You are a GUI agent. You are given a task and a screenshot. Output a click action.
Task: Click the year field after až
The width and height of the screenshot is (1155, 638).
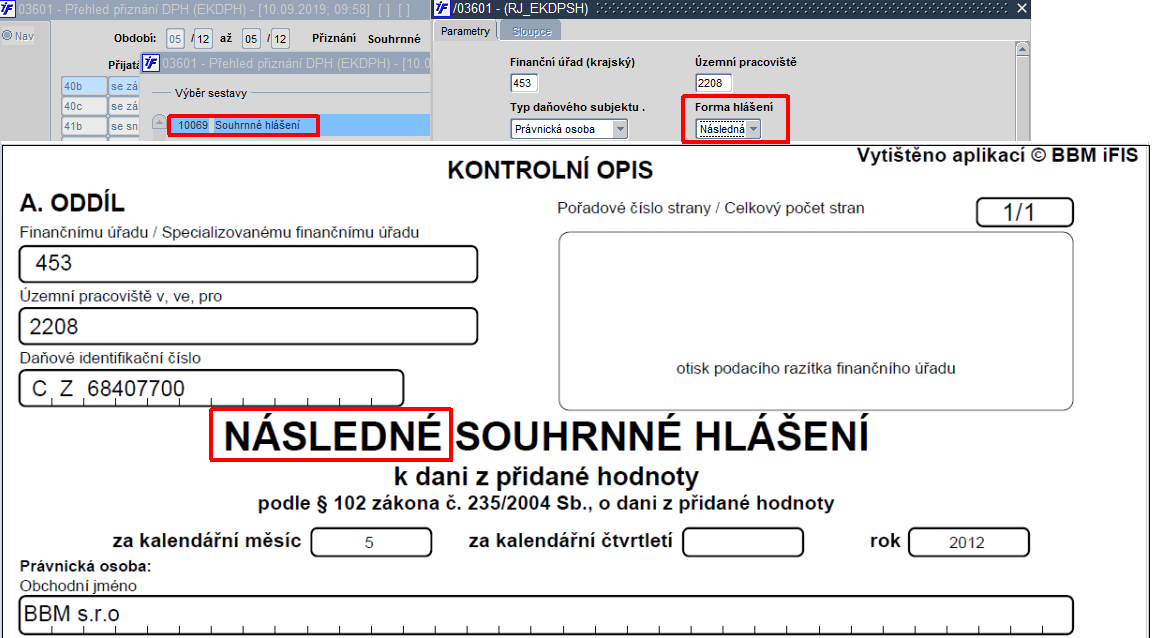[280, 39]
